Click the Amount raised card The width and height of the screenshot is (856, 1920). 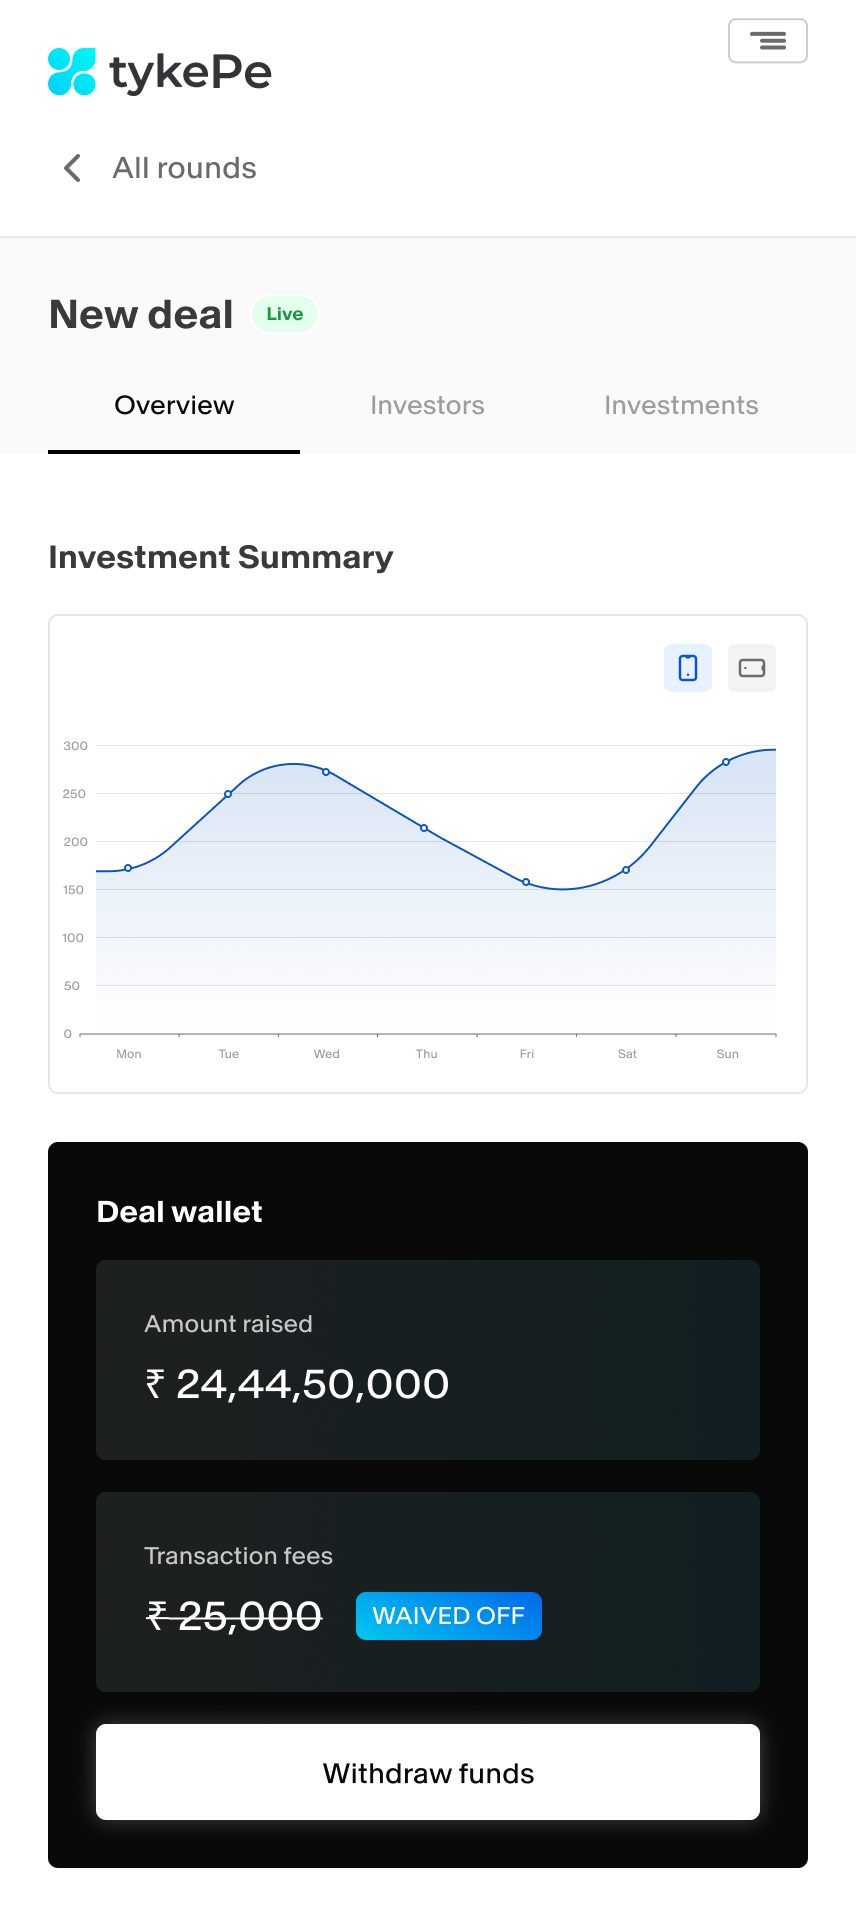(428, 1360)
